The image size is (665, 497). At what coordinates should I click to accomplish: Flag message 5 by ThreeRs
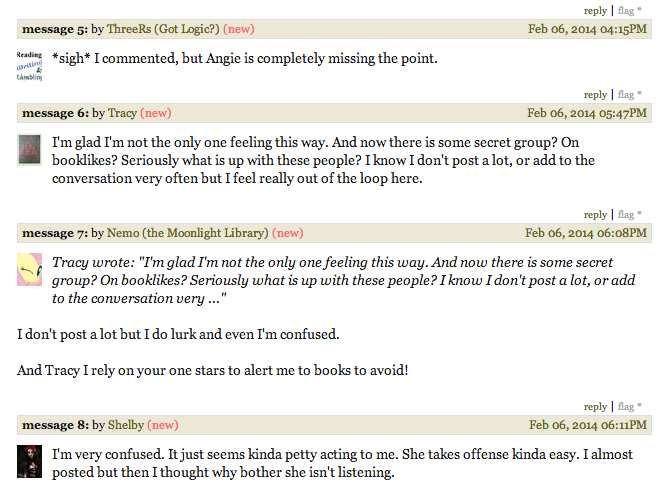click(627, 95)
